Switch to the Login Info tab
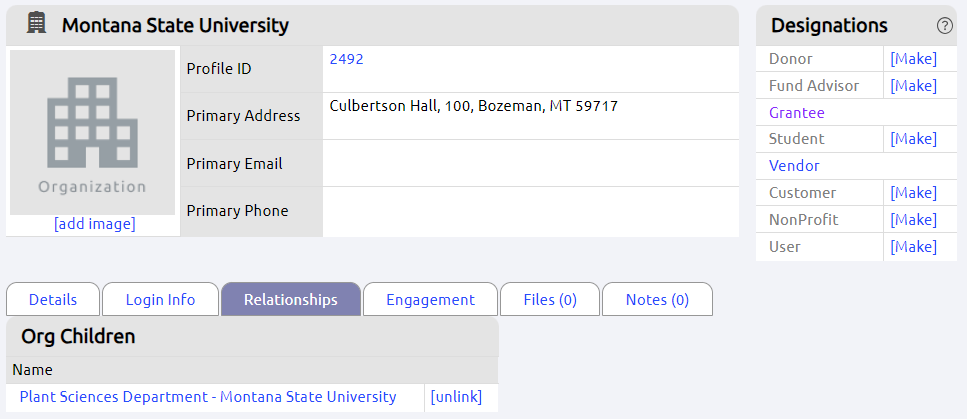Image resolution: width=967 pixels, height=419 pixels. 160,299
